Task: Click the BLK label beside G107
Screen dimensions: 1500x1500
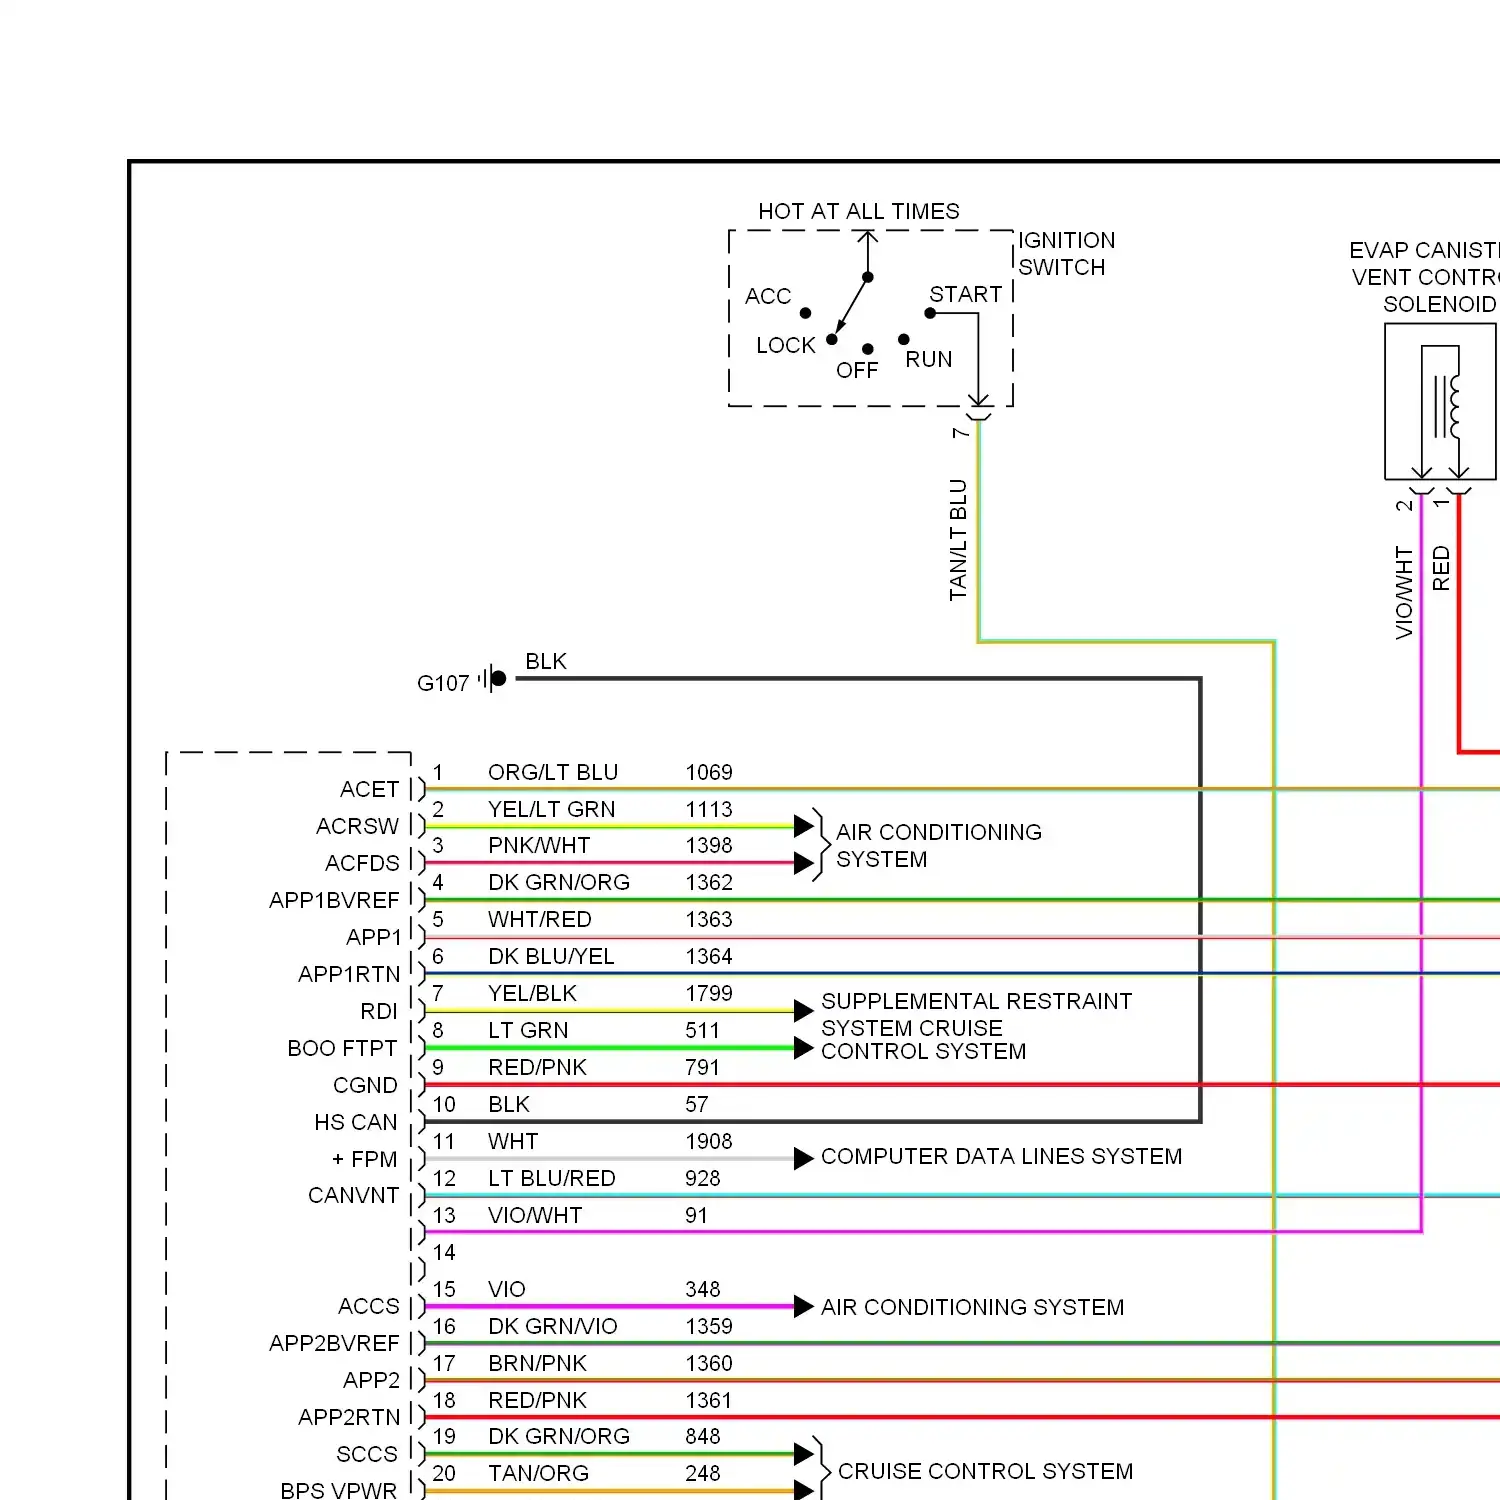Action: [546, 661]
